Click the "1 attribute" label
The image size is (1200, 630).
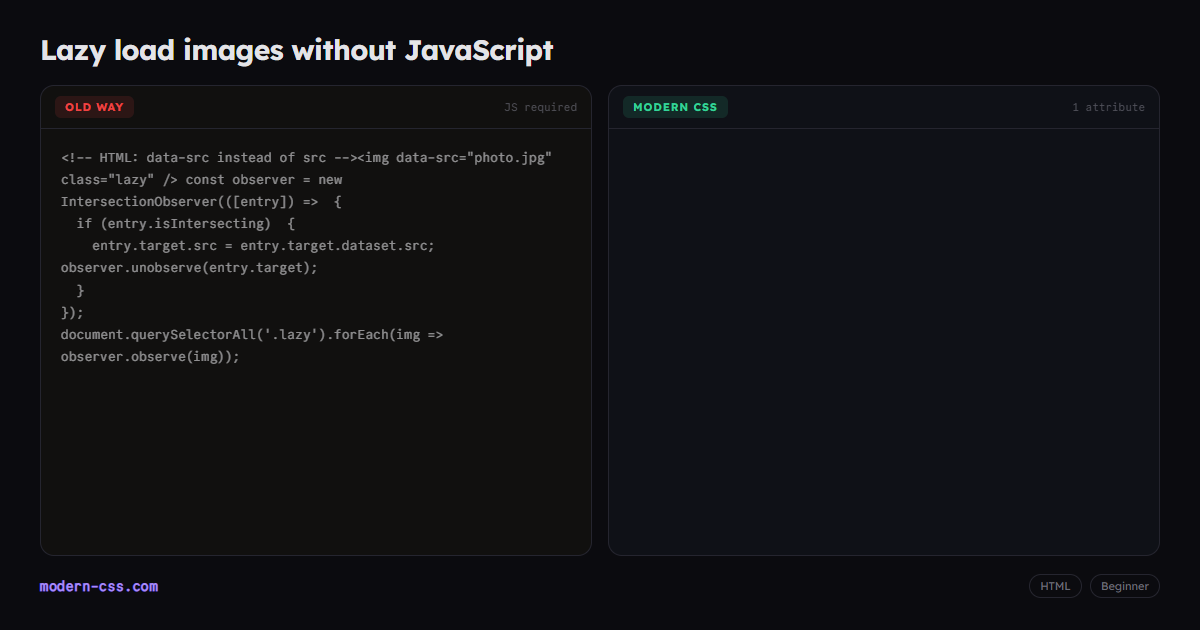point(1108,107)
